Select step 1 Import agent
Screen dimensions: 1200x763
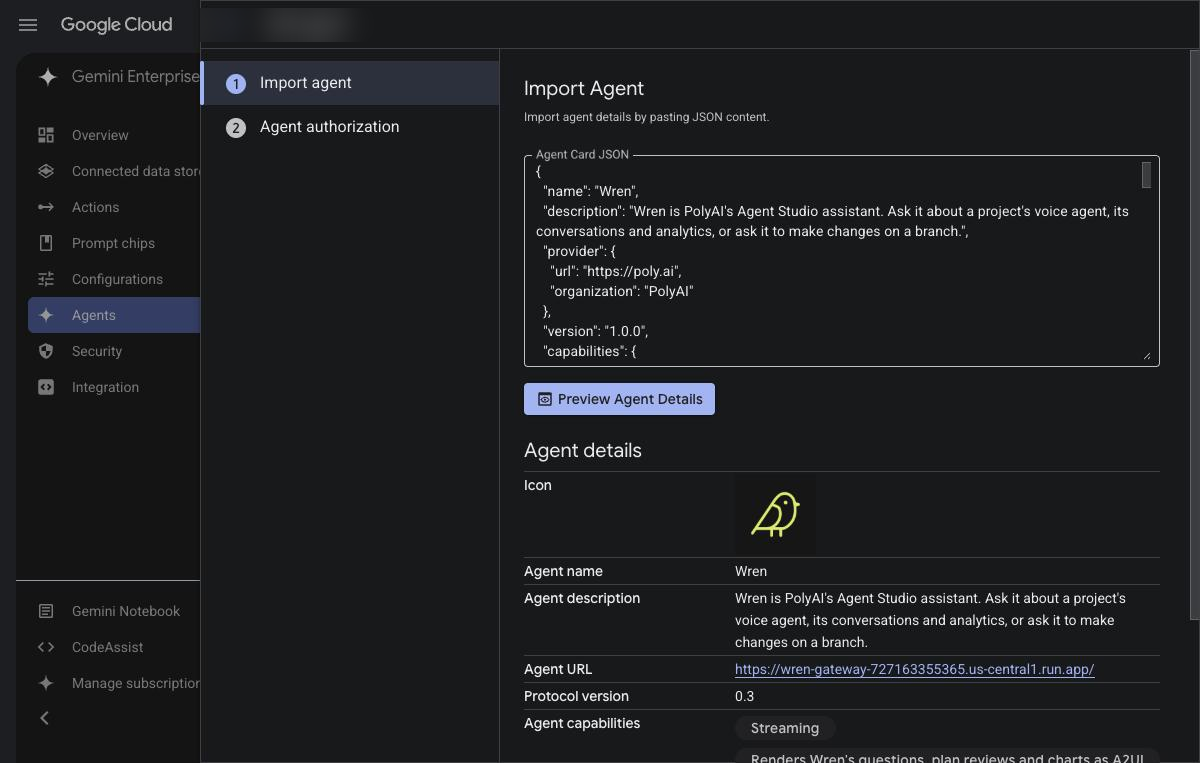pyautogui.click(x=350, y=83)
